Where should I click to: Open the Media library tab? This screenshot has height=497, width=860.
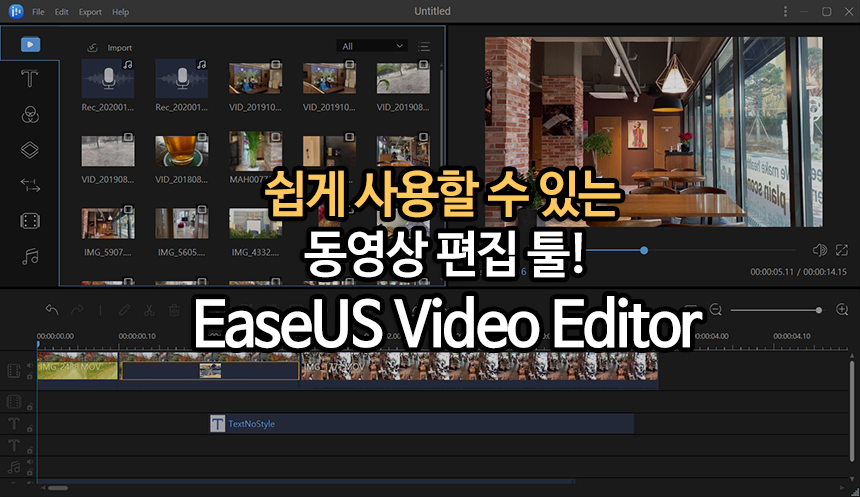pyautogui.click(x=30, y=44)
